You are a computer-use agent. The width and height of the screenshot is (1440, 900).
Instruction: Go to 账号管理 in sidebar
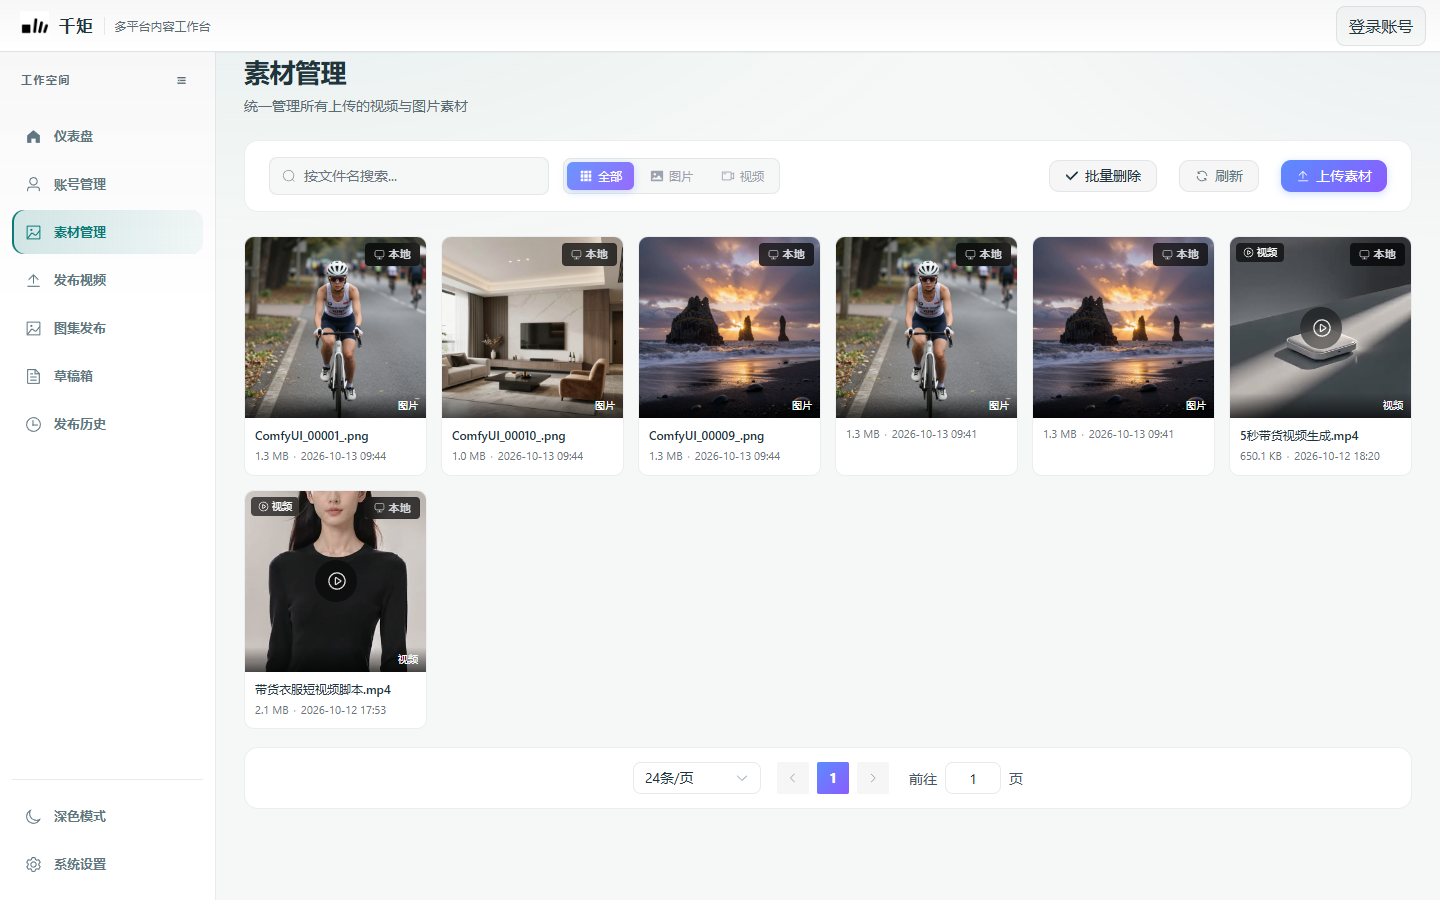pos(107,184)
